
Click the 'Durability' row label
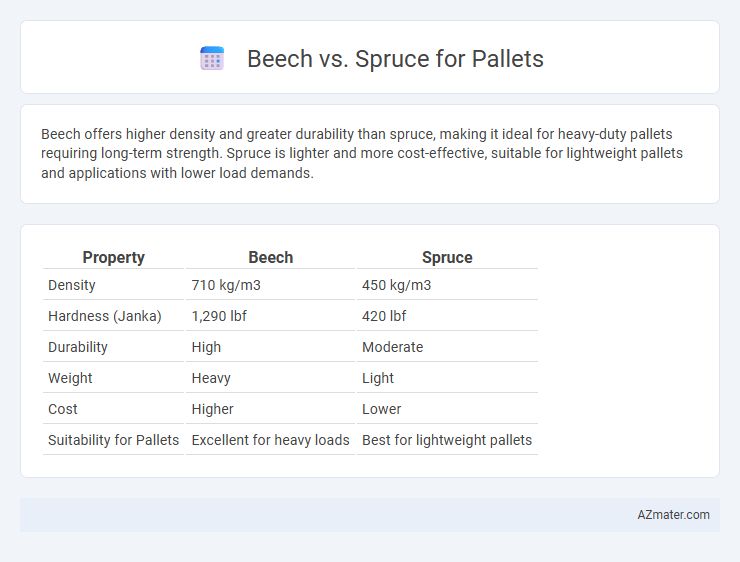pyautogui.click(x=78, y=347)
